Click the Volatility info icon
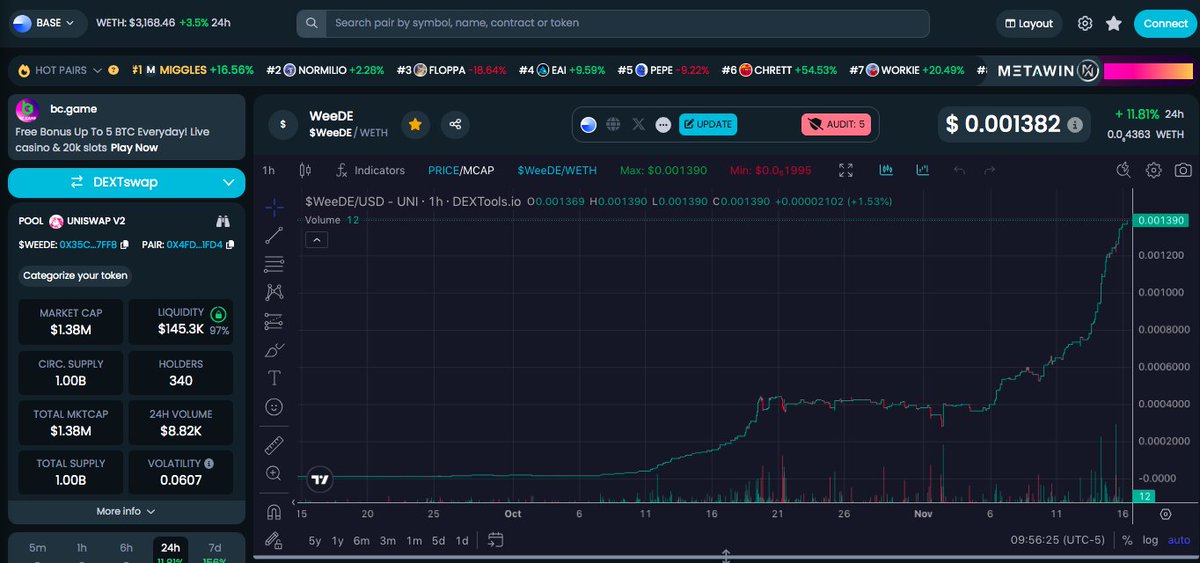The image size is (1200, 563). coord(209,464)
